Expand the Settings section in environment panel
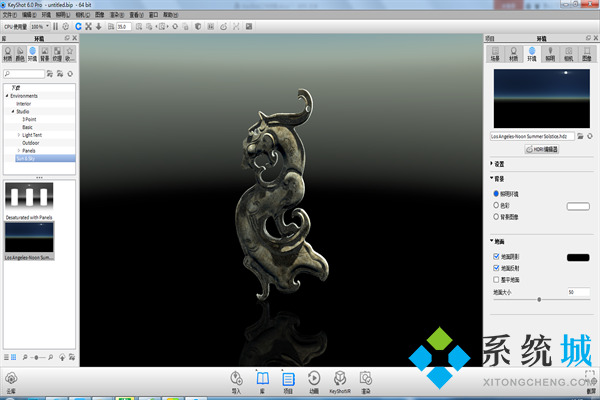 (492, 163)
